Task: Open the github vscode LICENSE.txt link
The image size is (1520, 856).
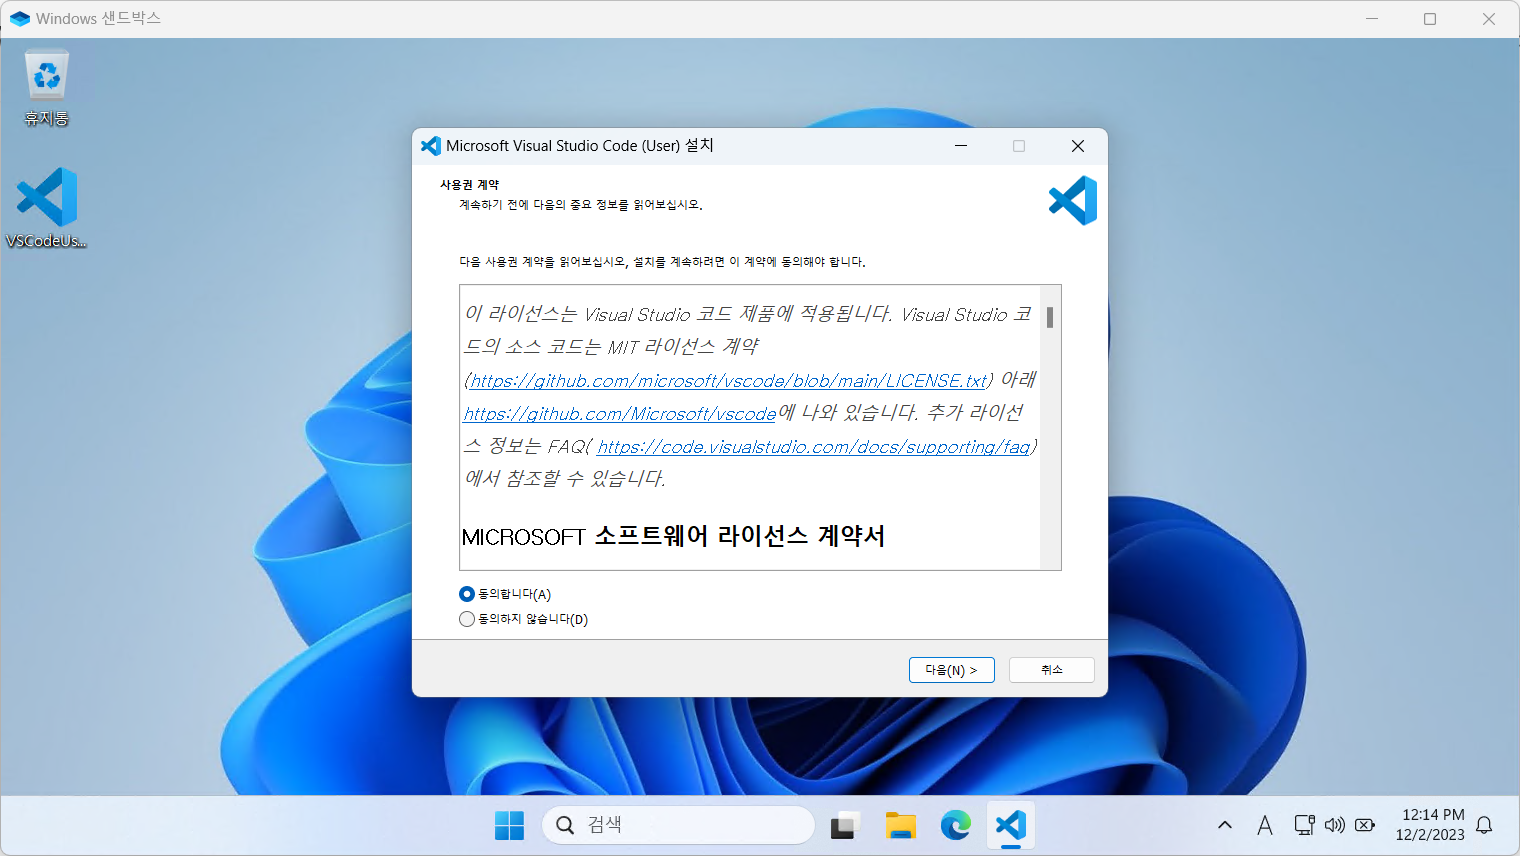Action: pos(728,381)
